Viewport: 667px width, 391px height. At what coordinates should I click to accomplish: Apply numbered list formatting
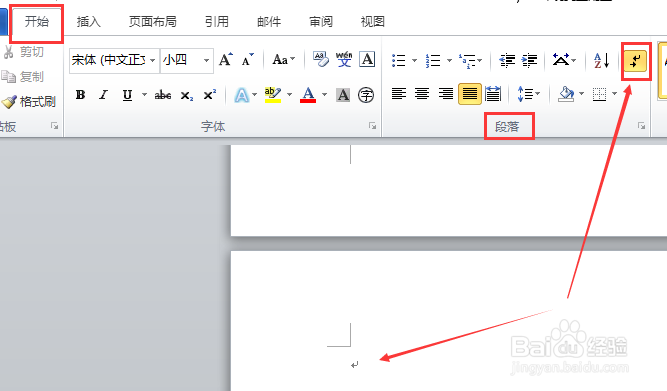[433, 60]
